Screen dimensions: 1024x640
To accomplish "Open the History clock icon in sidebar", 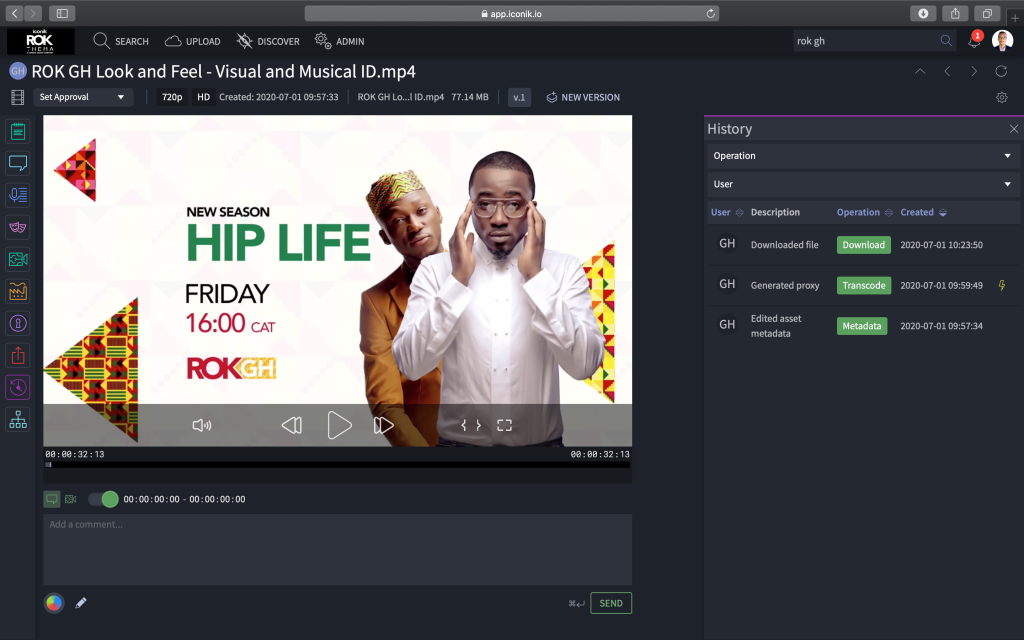I will 18,387.
